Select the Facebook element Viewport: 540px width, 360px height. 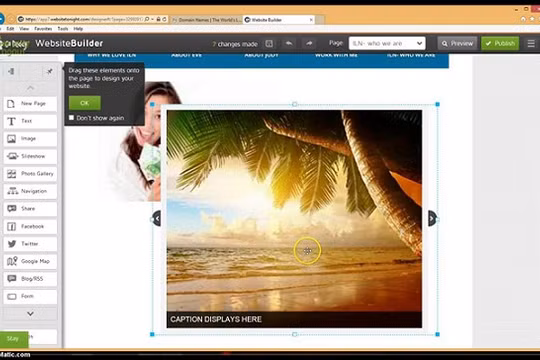30,227
